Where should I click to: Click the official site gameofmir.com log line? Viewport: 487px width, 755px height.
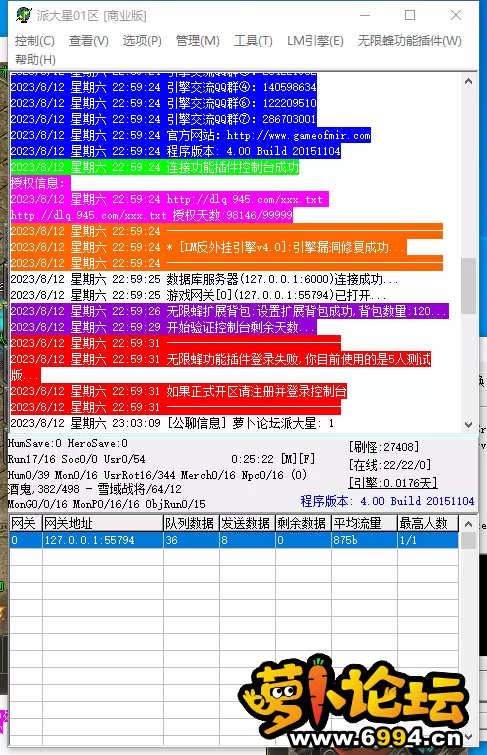click(x=190, y=135)
